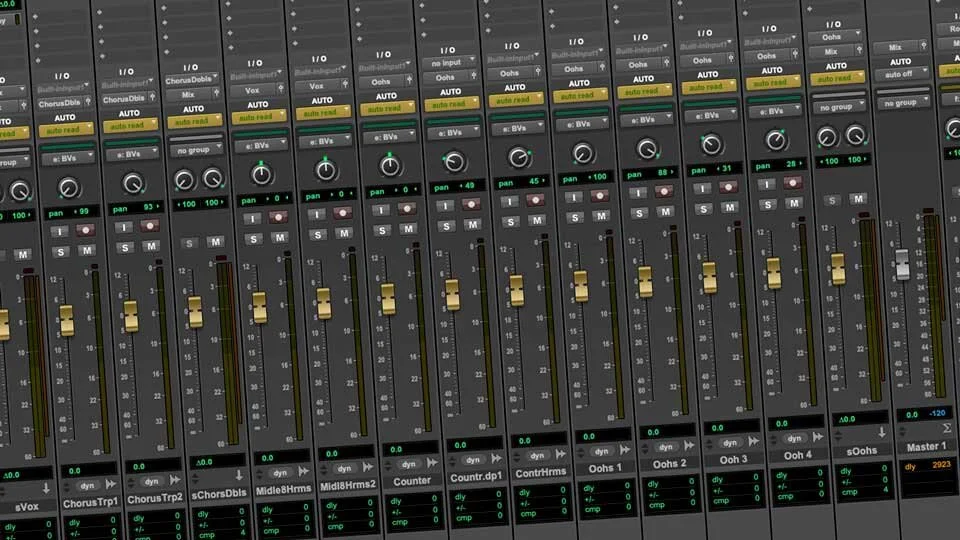Image resolution: width=960 pixels, height=540 pixels.
Task: Click left pan knob on sChorsDbls
Action: pos(184,180)
